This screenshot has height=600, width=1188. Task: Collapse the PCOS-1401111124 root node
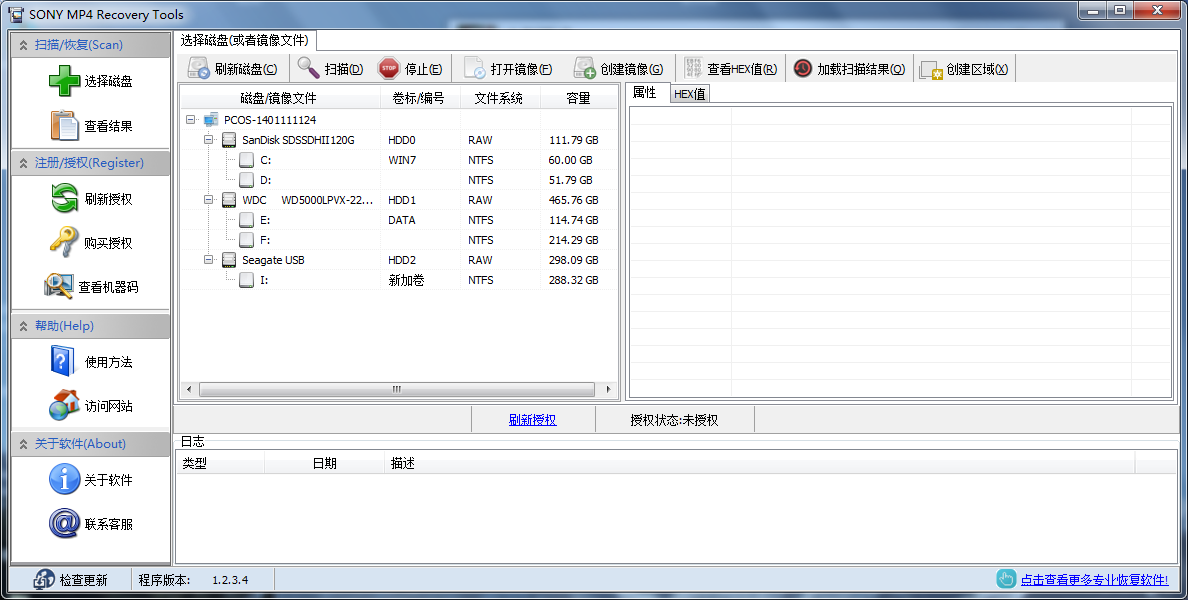coord(190,118)
